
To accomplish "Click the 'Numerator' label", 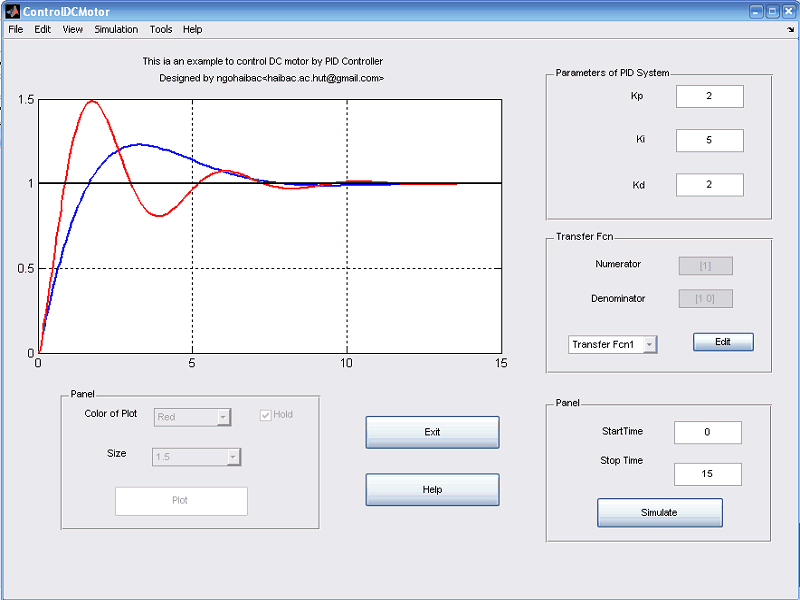I will (618, 264).
